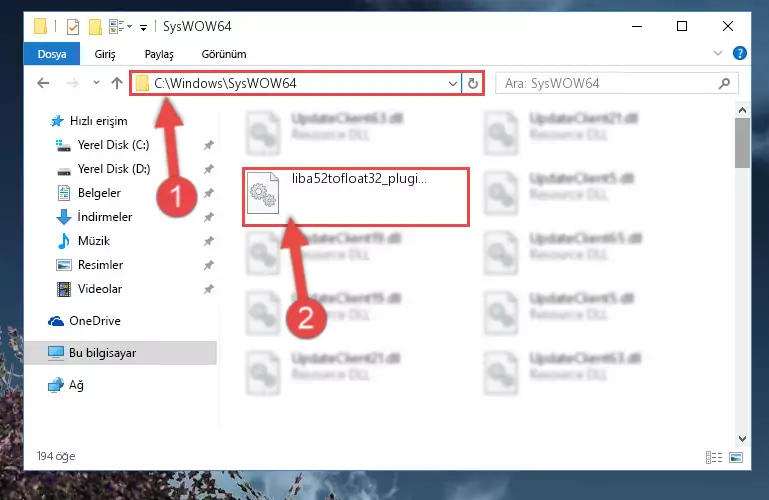This screenshot has height=500, width=769.
Task: Select Ağ in navigation pane
Action: pos(76,385)
